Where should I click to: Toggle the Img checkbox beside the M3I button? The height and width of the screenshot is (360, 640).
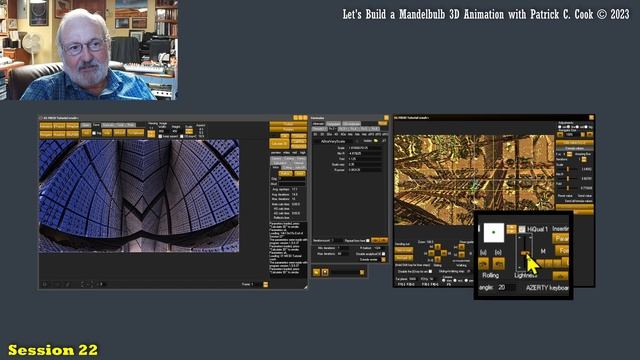[94, 133]
